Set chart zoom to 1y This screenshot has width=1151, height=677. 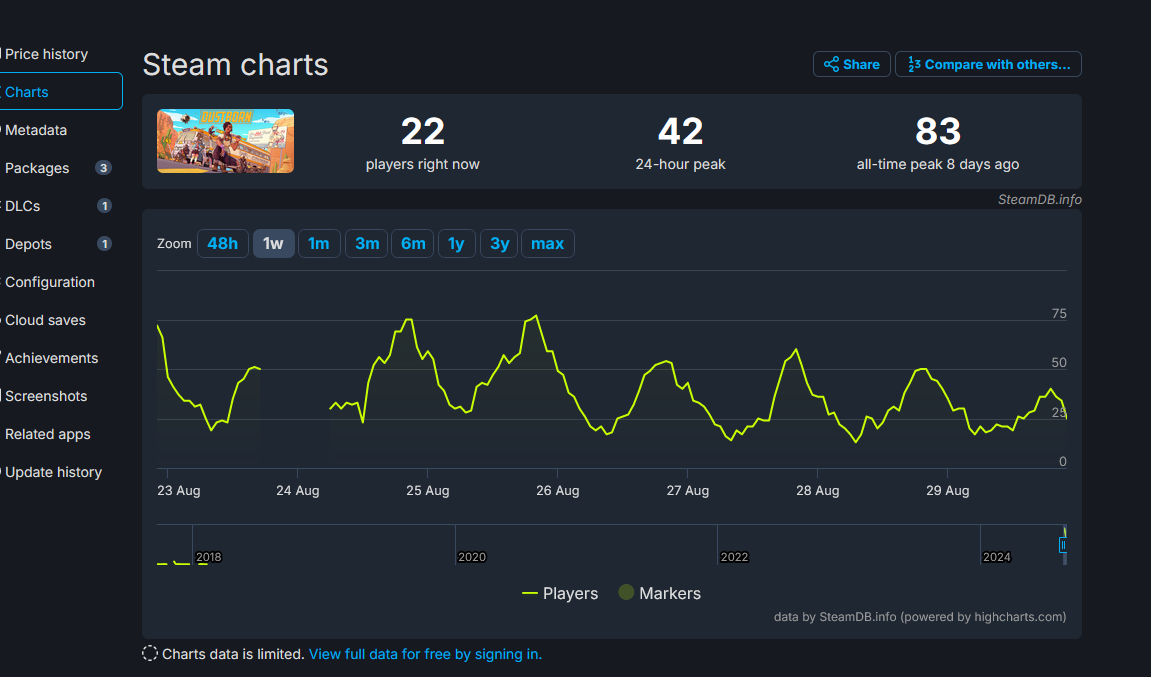(x=457, y=244)
